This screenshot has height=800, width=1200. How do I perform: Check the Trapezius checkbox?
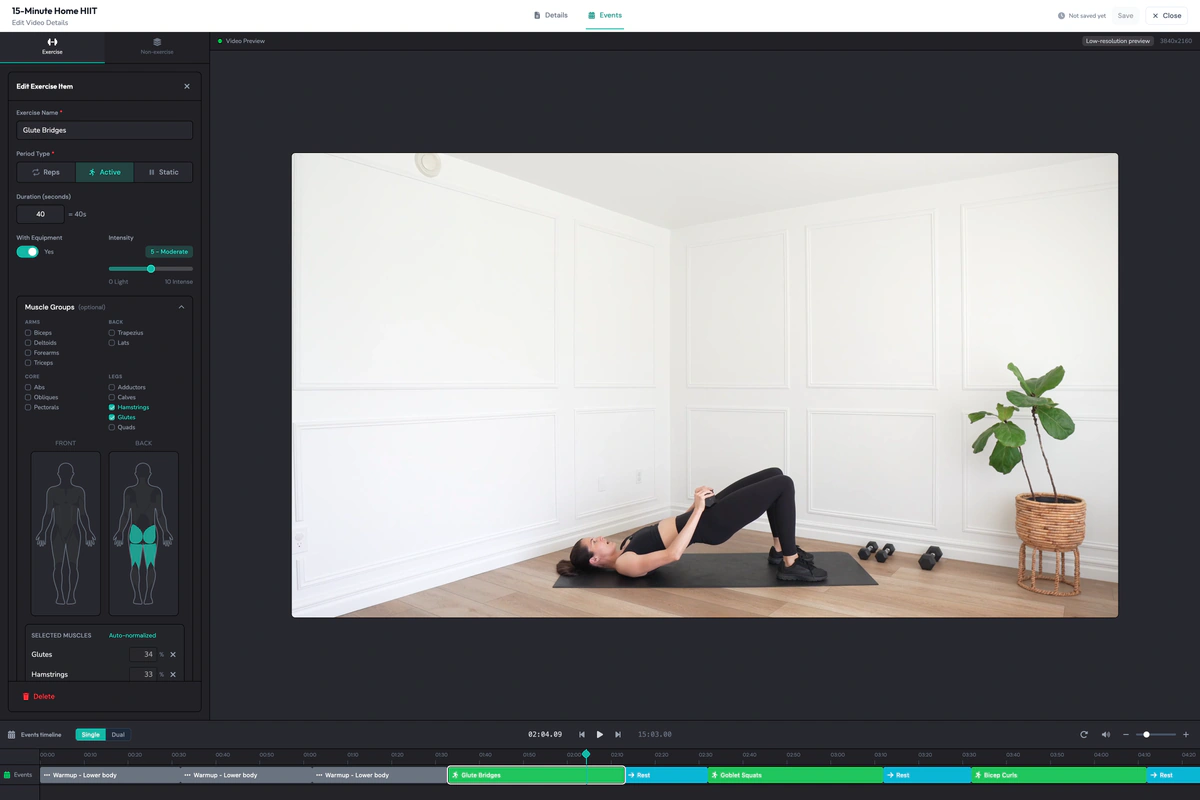point(112,333)
